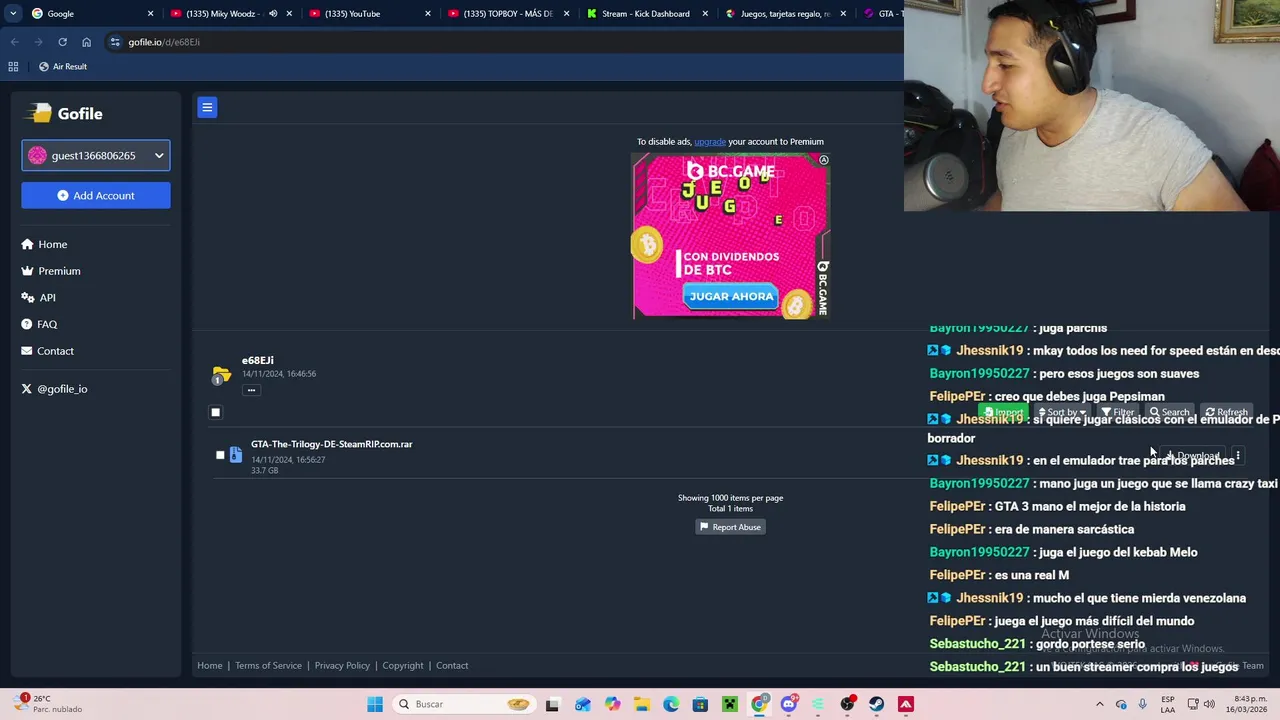The height and width of the screenshot is (720, 1280).
Task: Open the Terms of Service footer link
Action: pos(268,665)
